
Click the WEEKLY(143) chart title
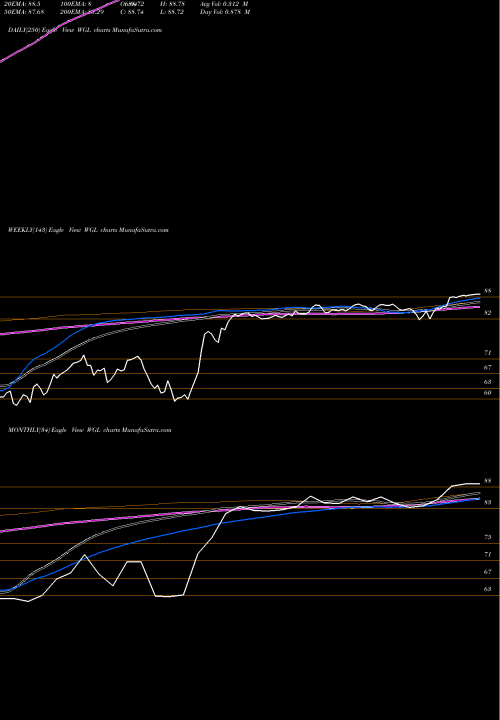click(x=88, y=230)
